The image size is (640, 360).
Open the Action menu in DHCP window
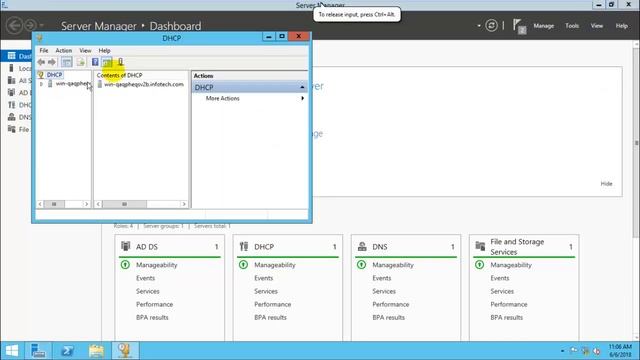pyautogui.click(x=64, y=51)
